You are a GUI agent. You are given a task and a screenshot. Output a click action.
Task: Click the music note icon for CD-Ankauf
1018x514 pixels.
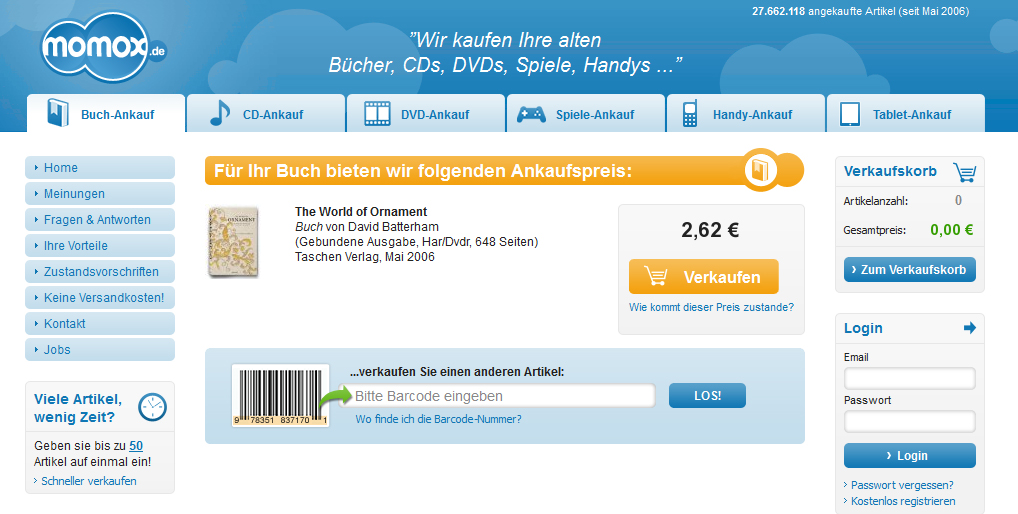(x=219, y=114)
